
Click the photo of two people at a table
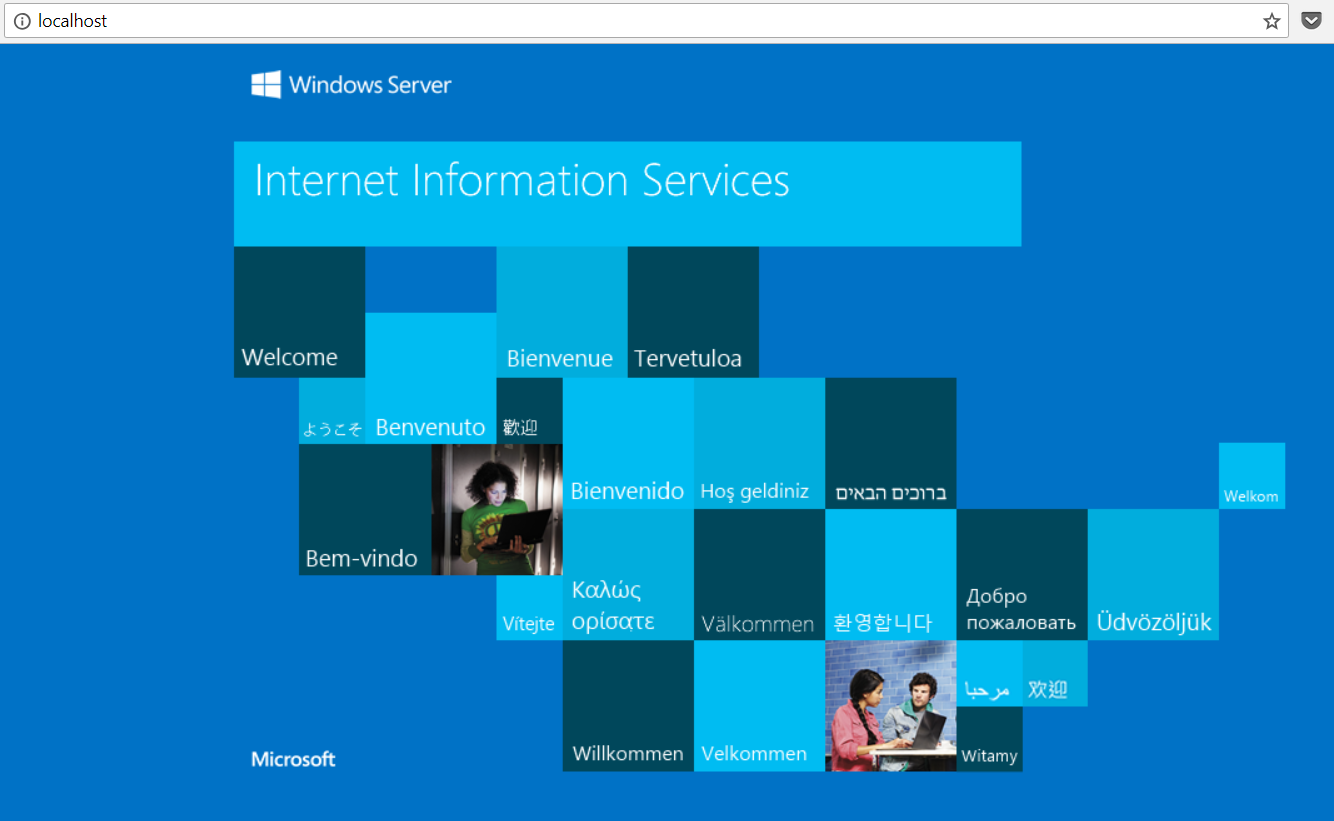click(890, 707)
